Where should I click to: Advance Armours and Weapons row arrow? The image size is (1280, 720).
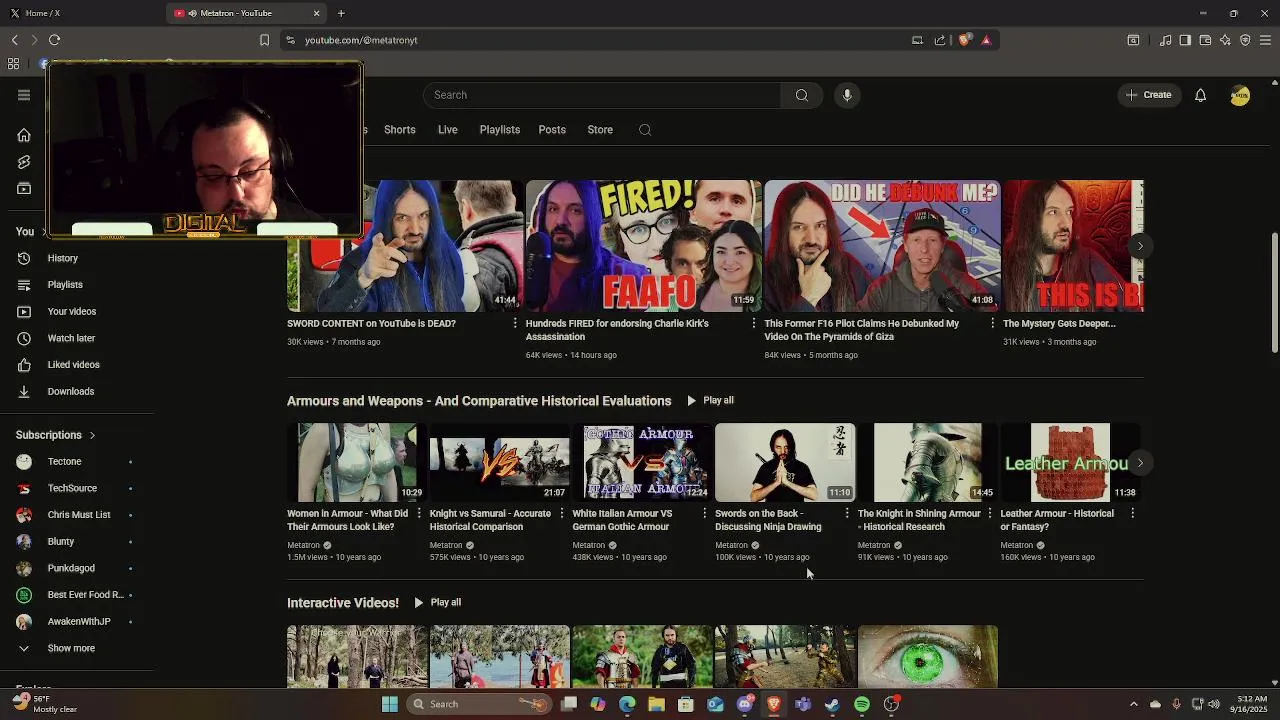tap(1140, 463)
